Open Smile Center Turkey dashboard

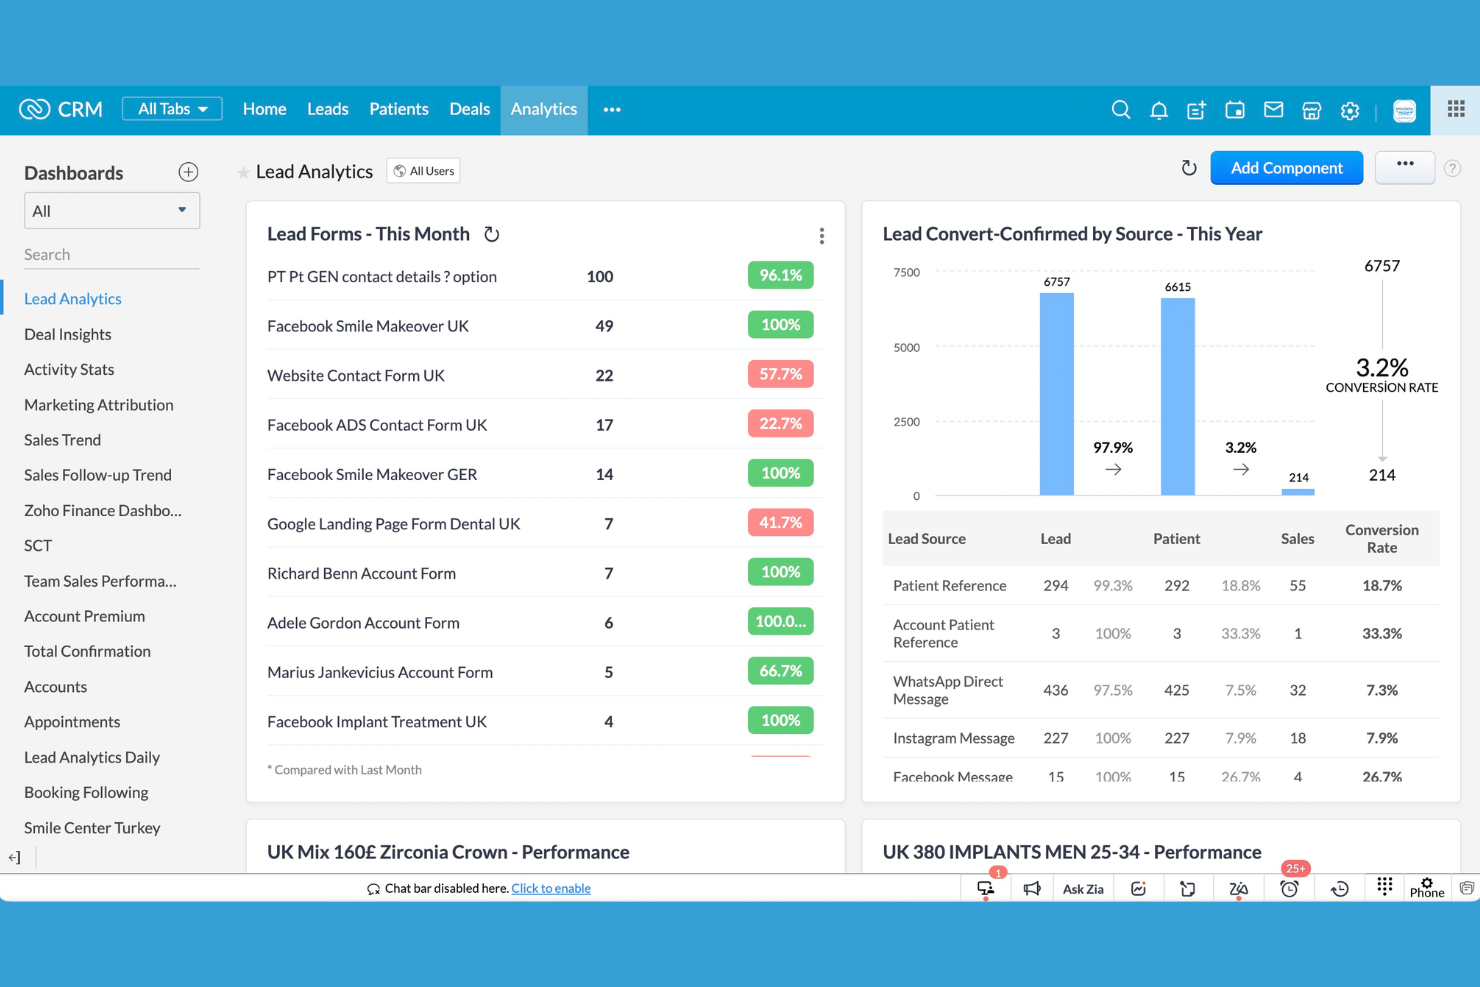tap(92, 828)
